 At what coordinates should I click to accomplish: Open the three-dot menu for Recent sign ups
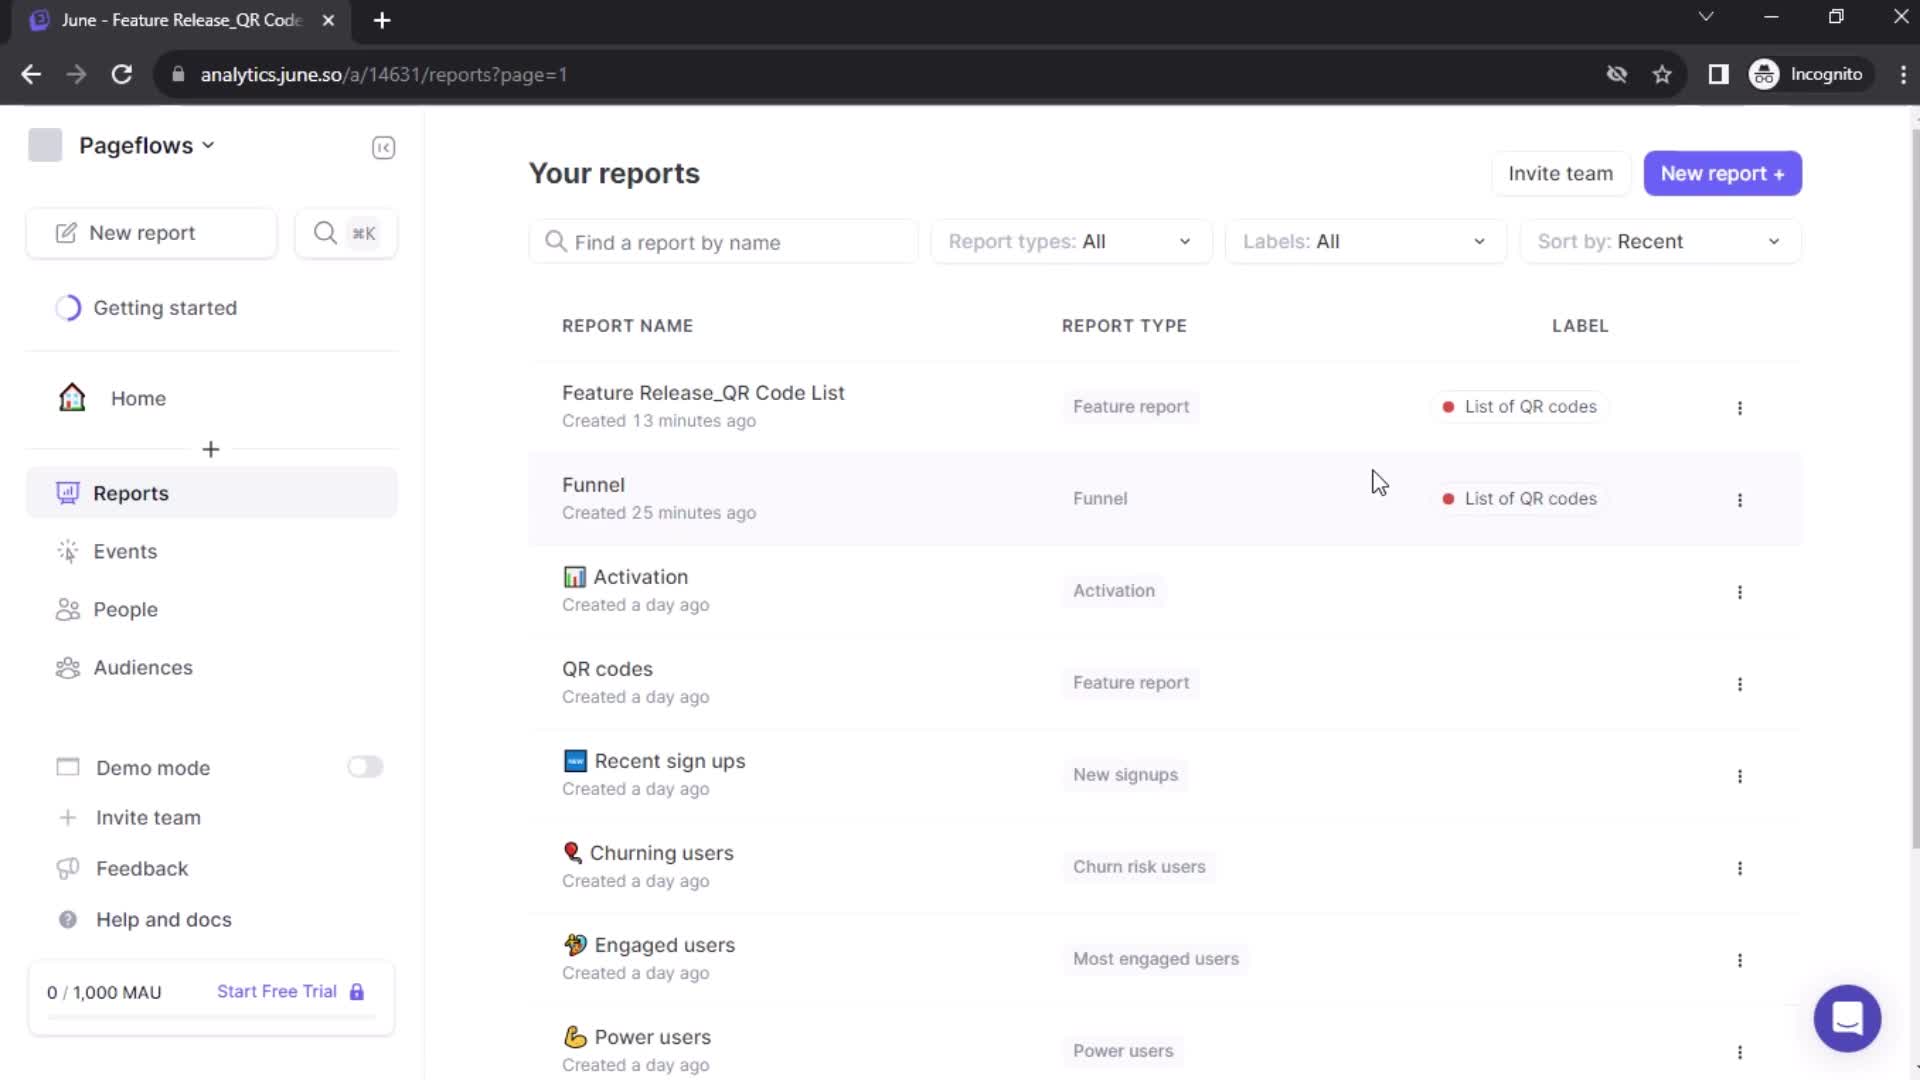pos(1739,776)
